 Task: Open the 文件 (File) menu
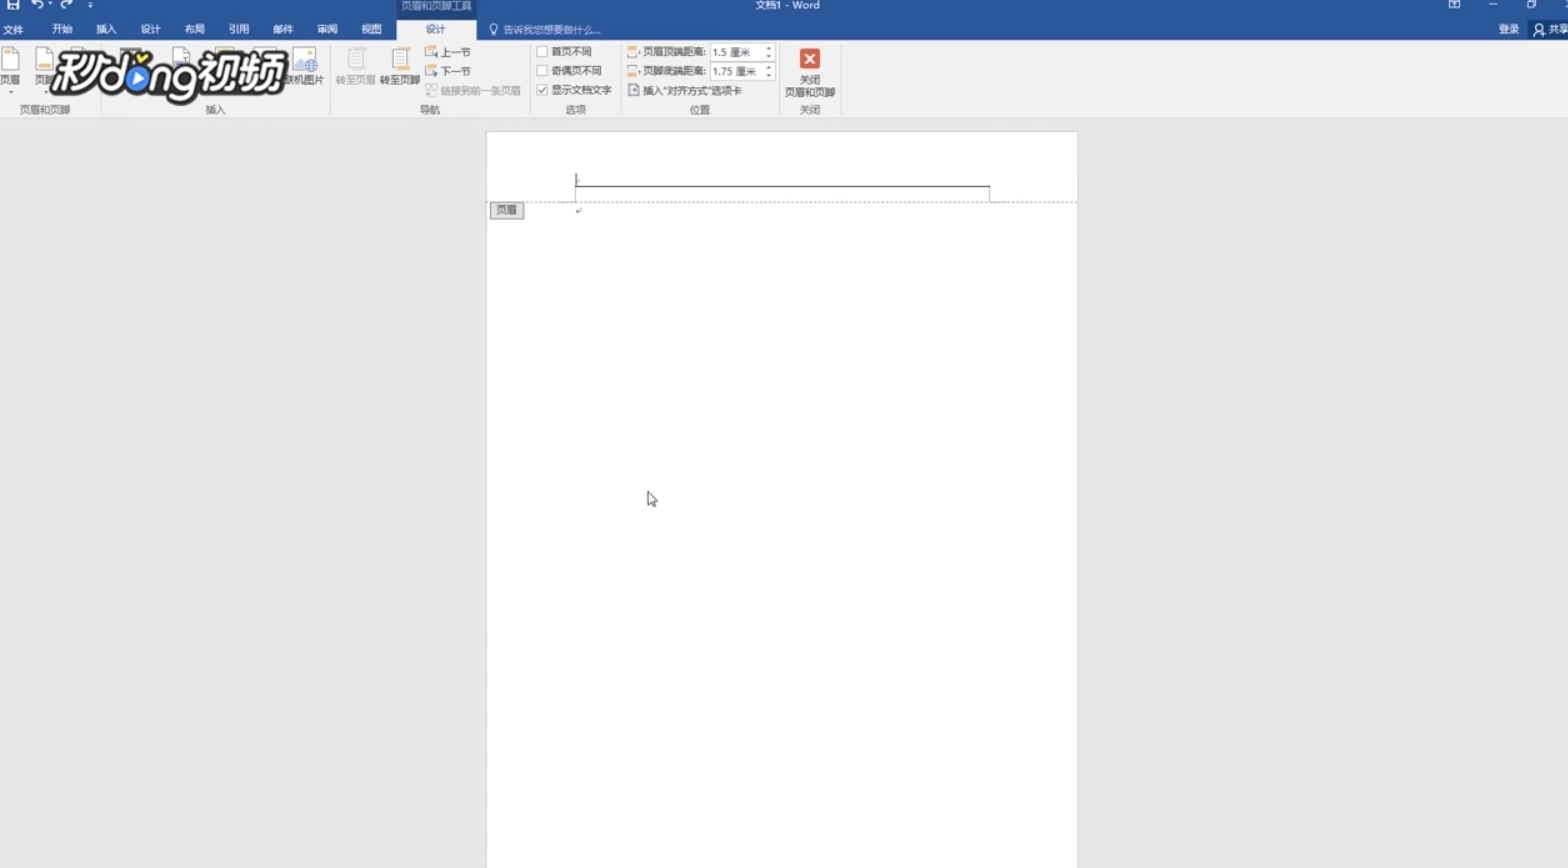coord(14,29)
